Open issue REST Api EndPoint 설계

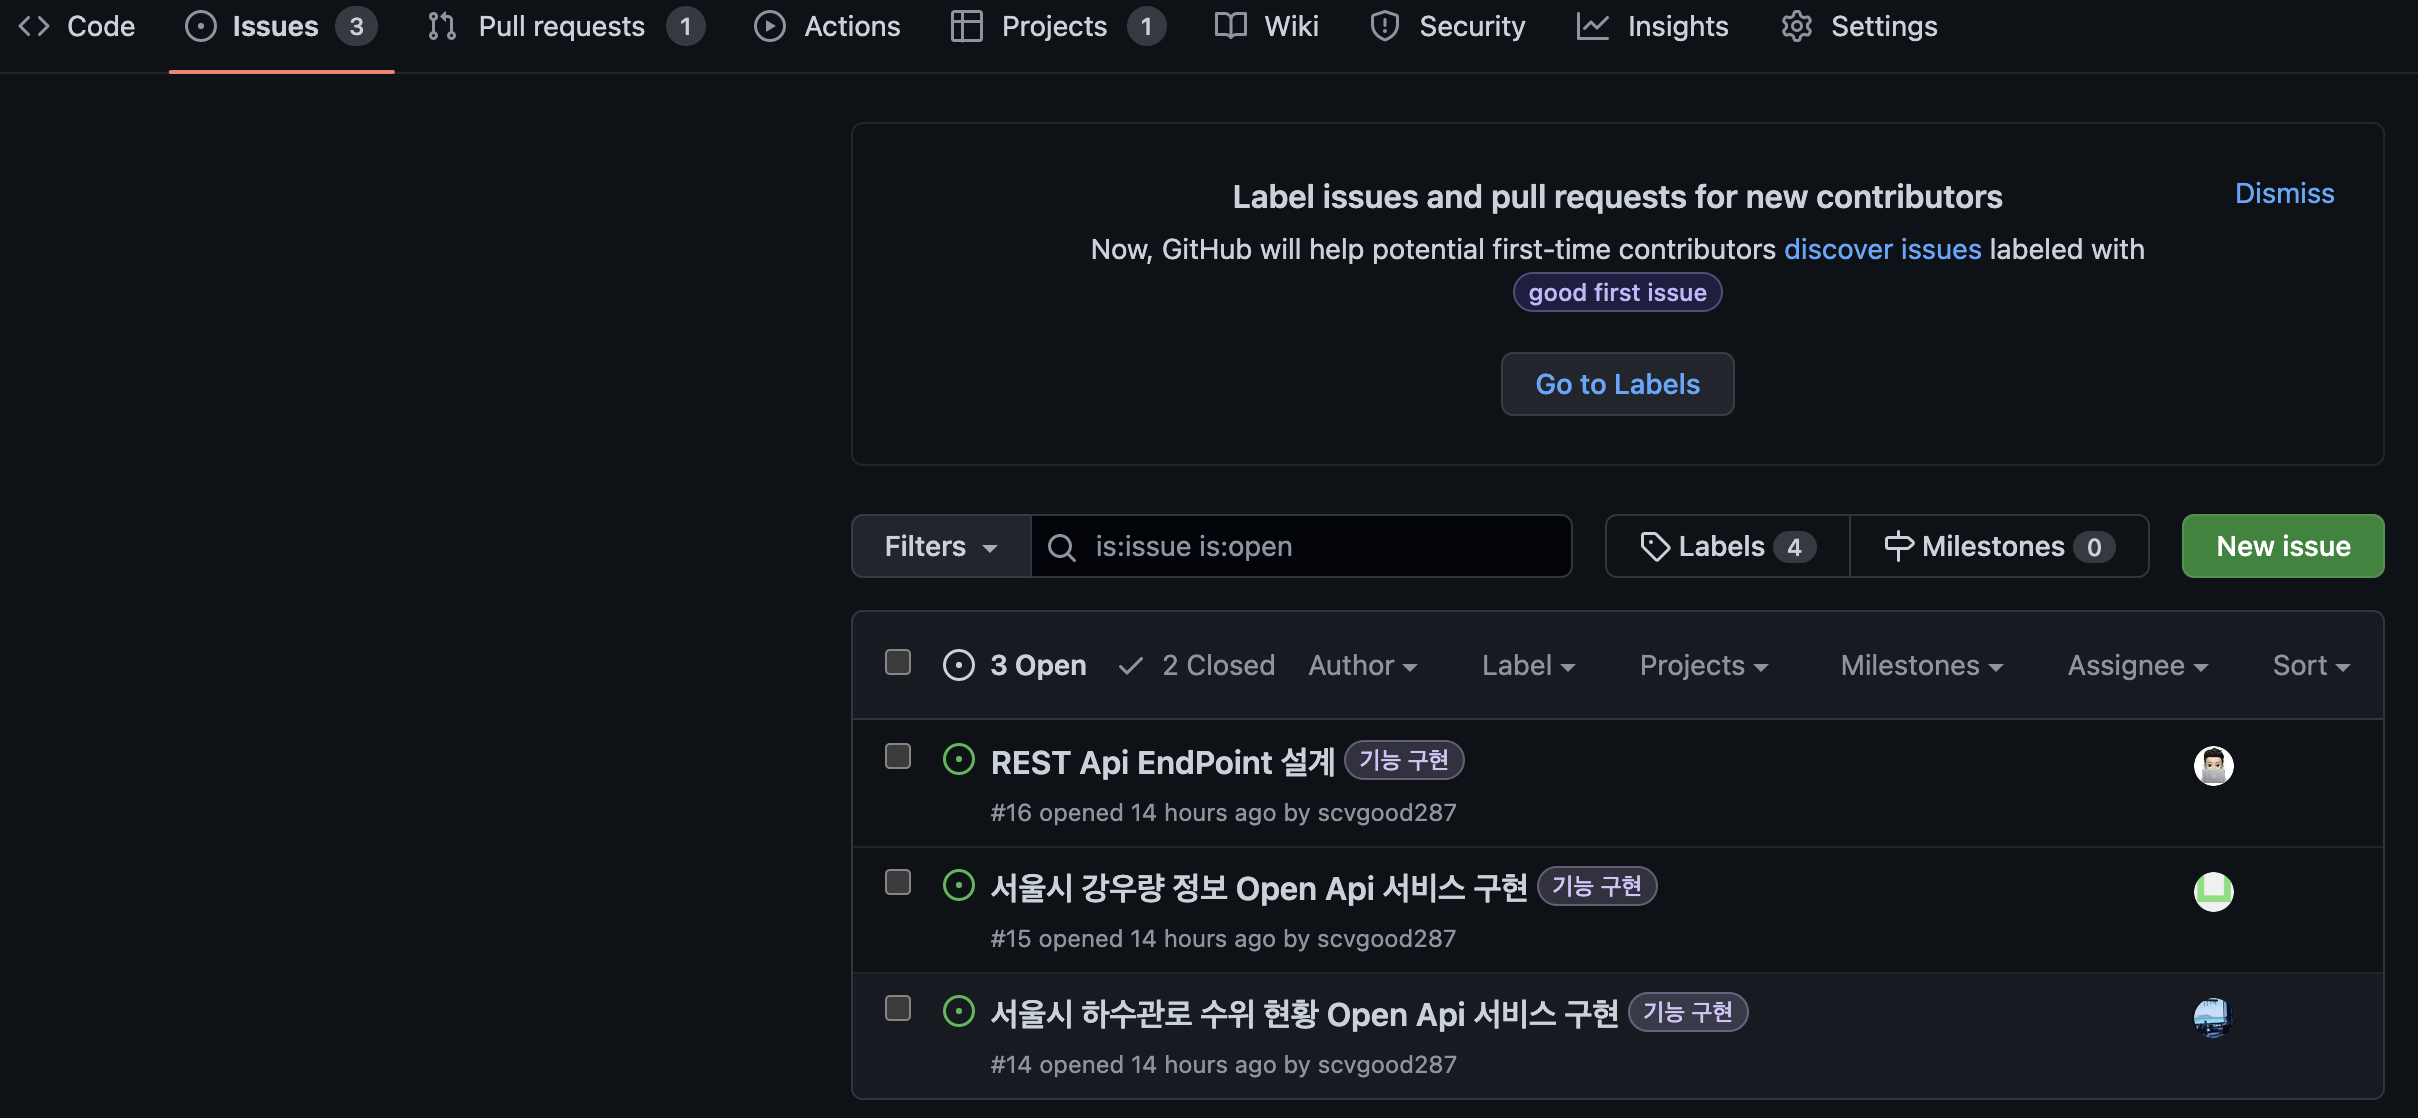(1163, 762)
